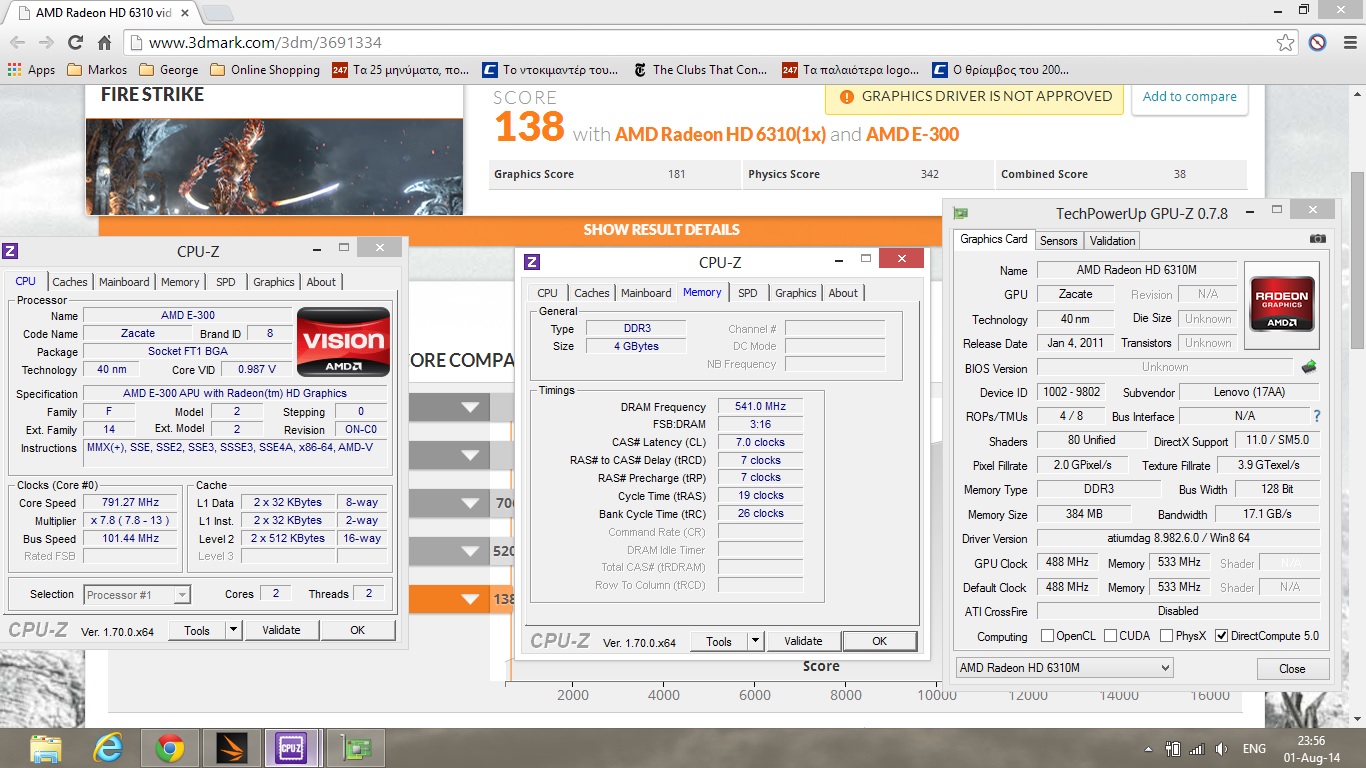
Task: Switch to Caches tab in left CPU-Z
Action: [70, 282]
